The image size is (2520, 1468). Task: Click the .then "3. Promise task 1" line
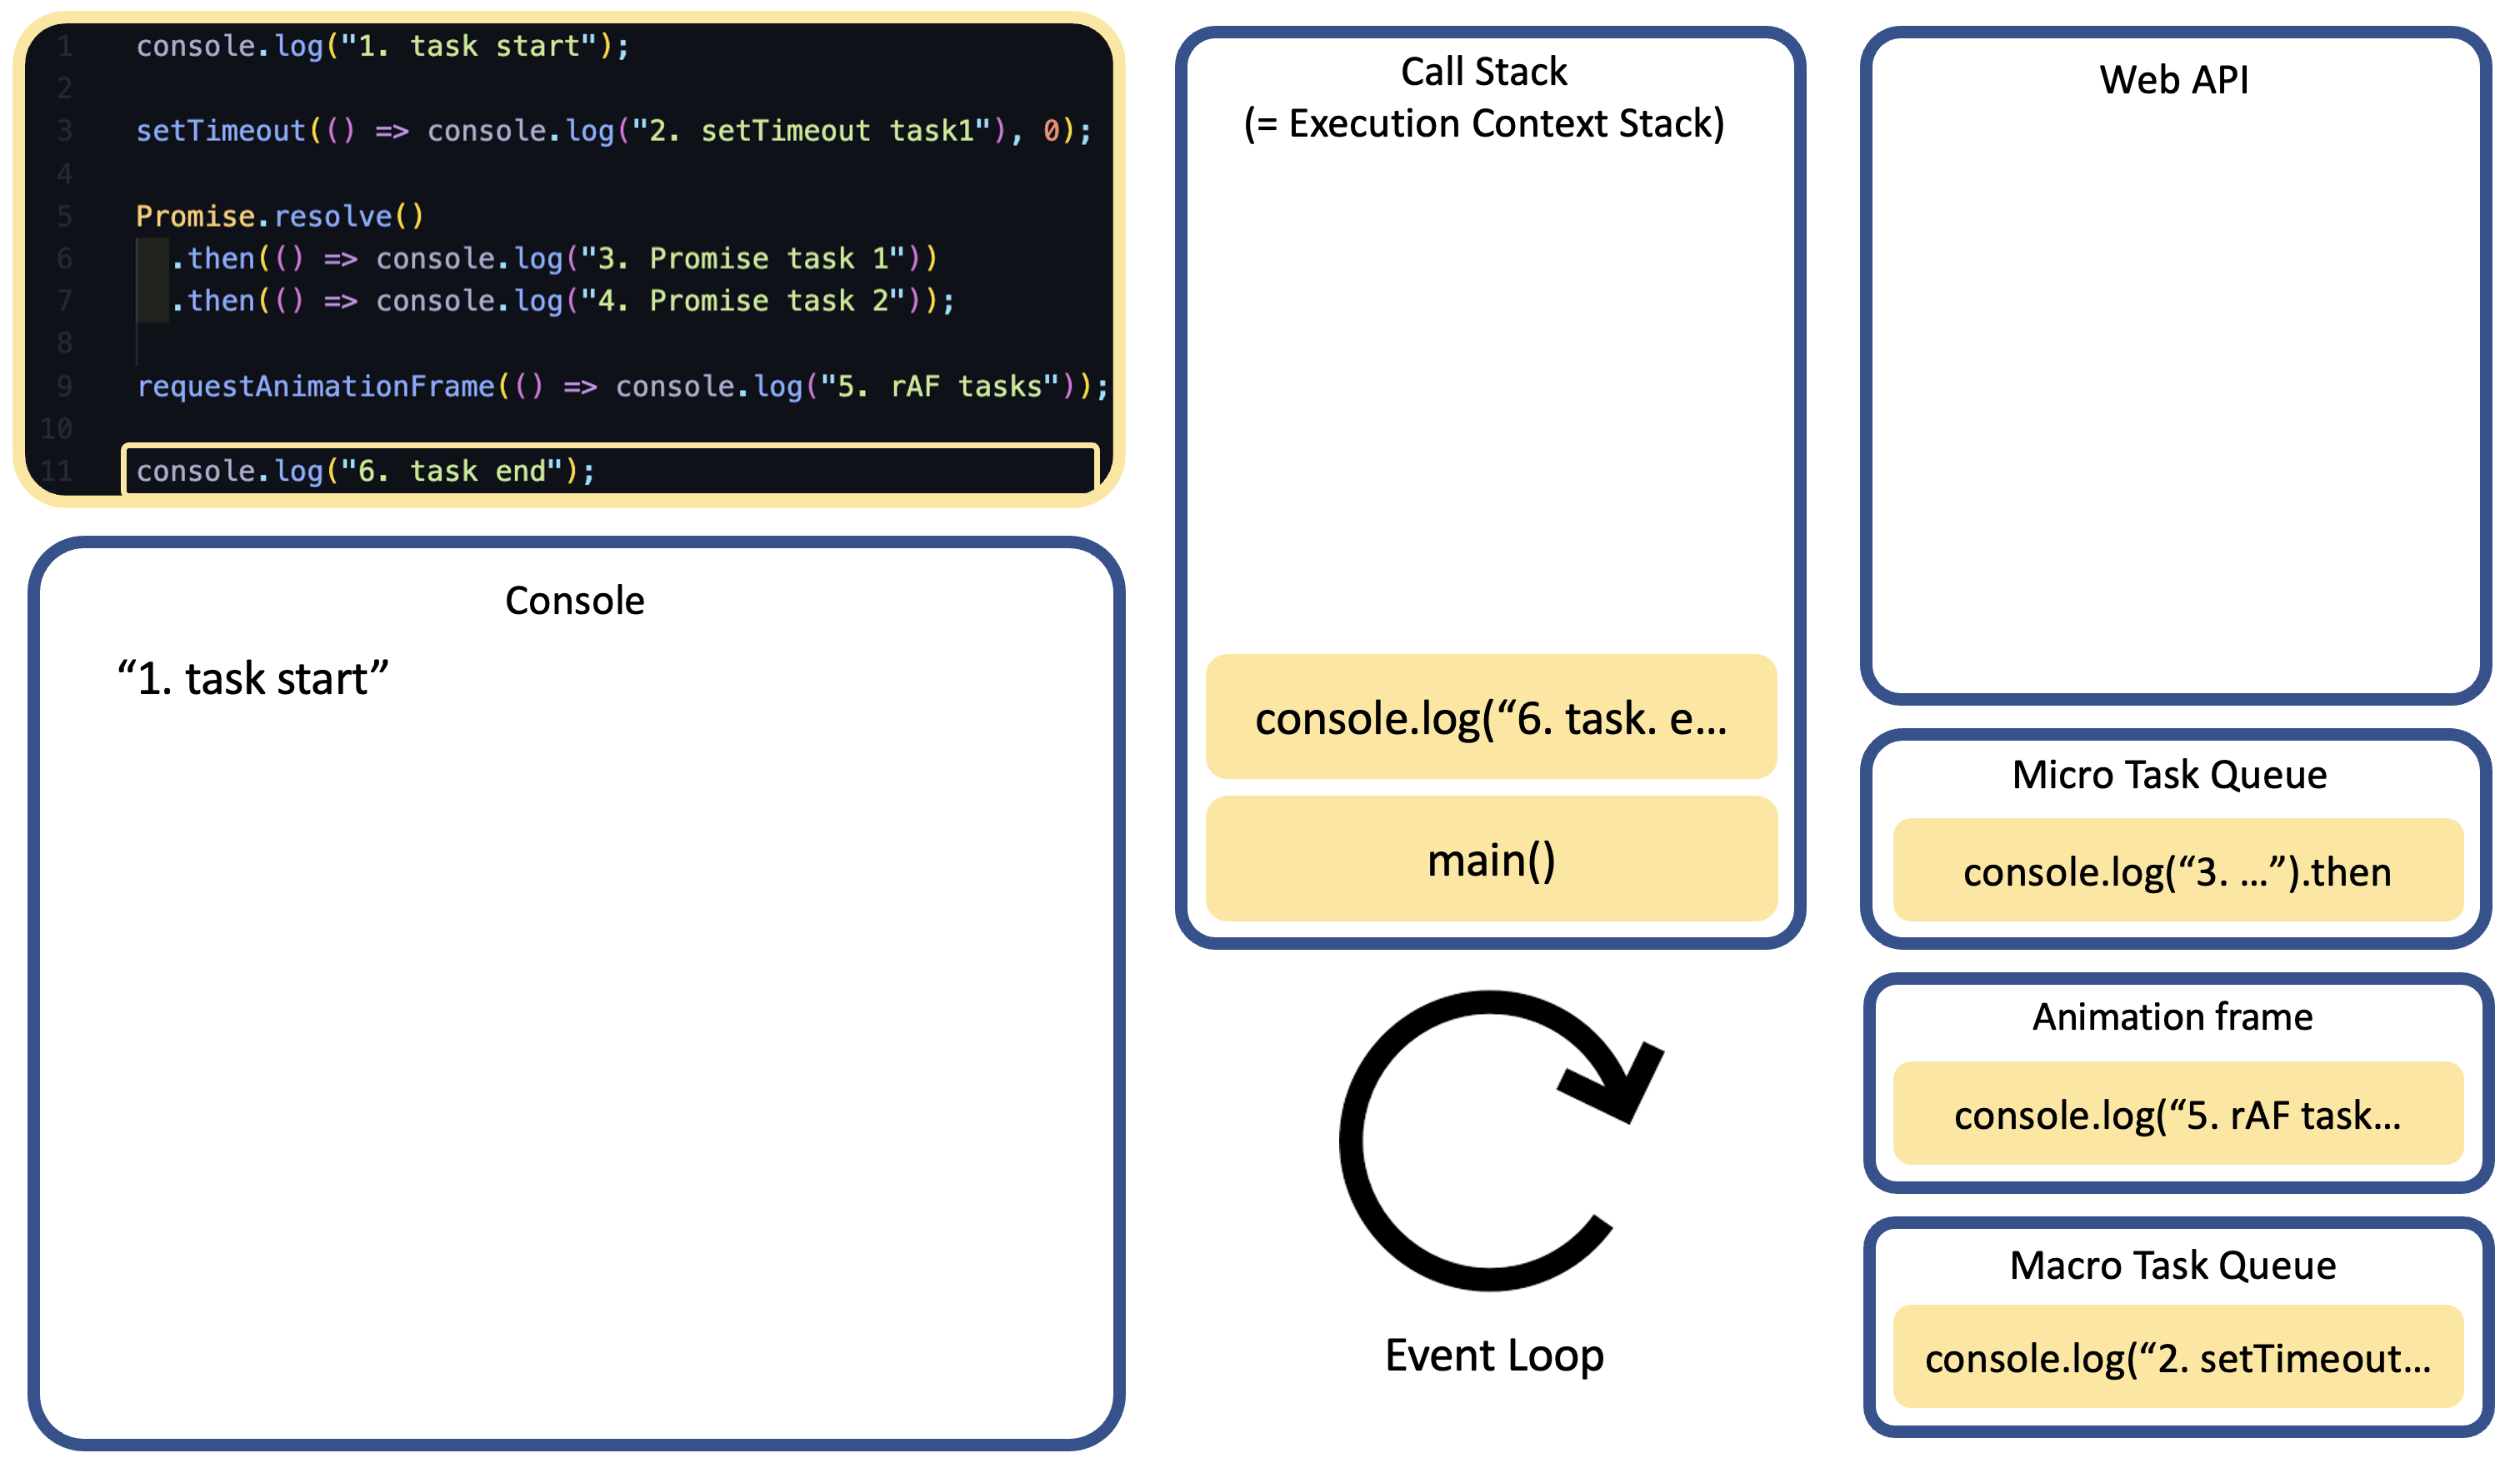(x=554, y=258)
